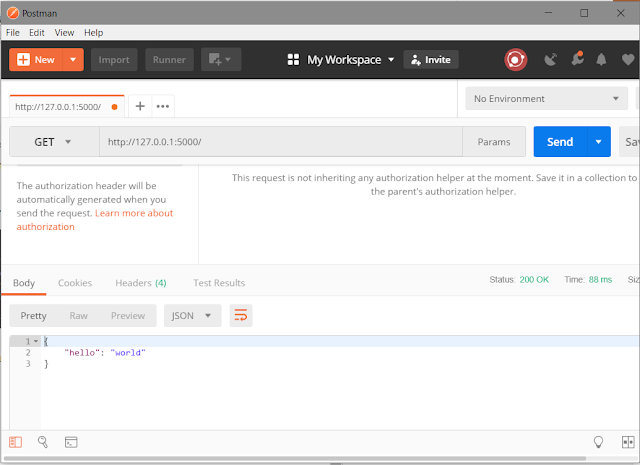Open the Test Results tab

coord(219,283)
